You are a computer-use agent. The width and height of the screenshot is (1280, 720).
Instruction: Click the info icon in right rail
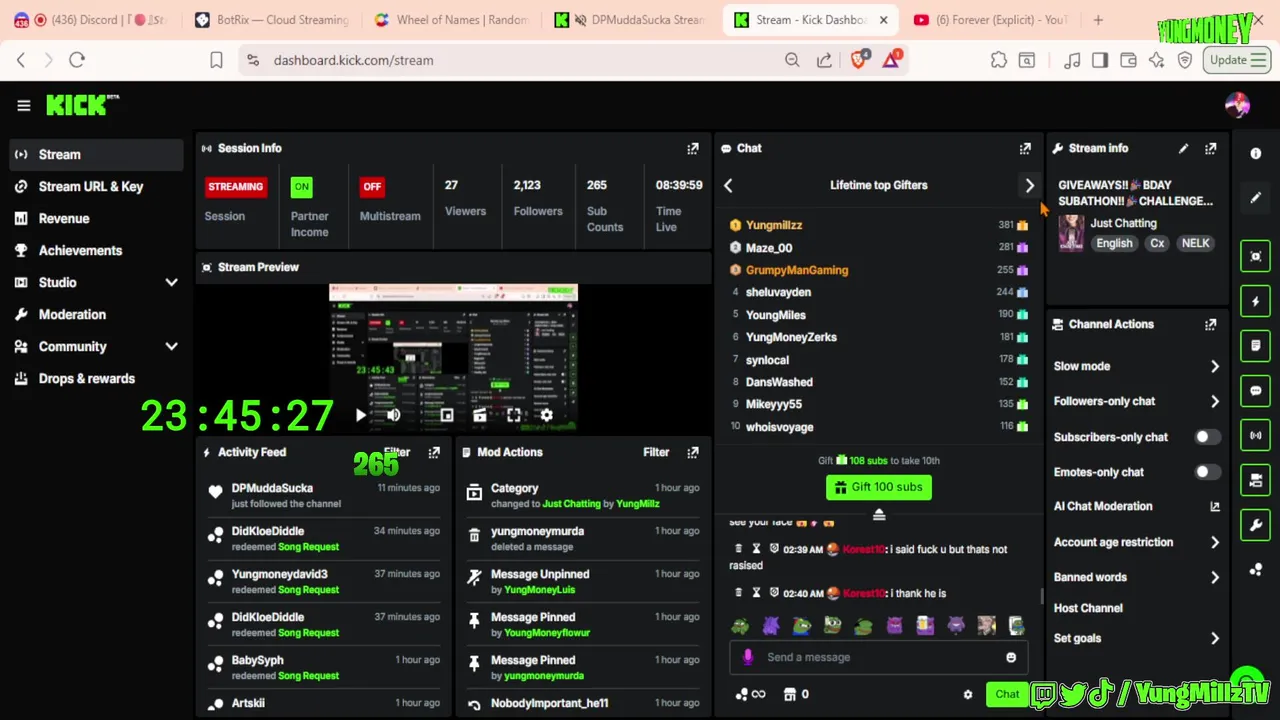click(x=1256, y=153)
